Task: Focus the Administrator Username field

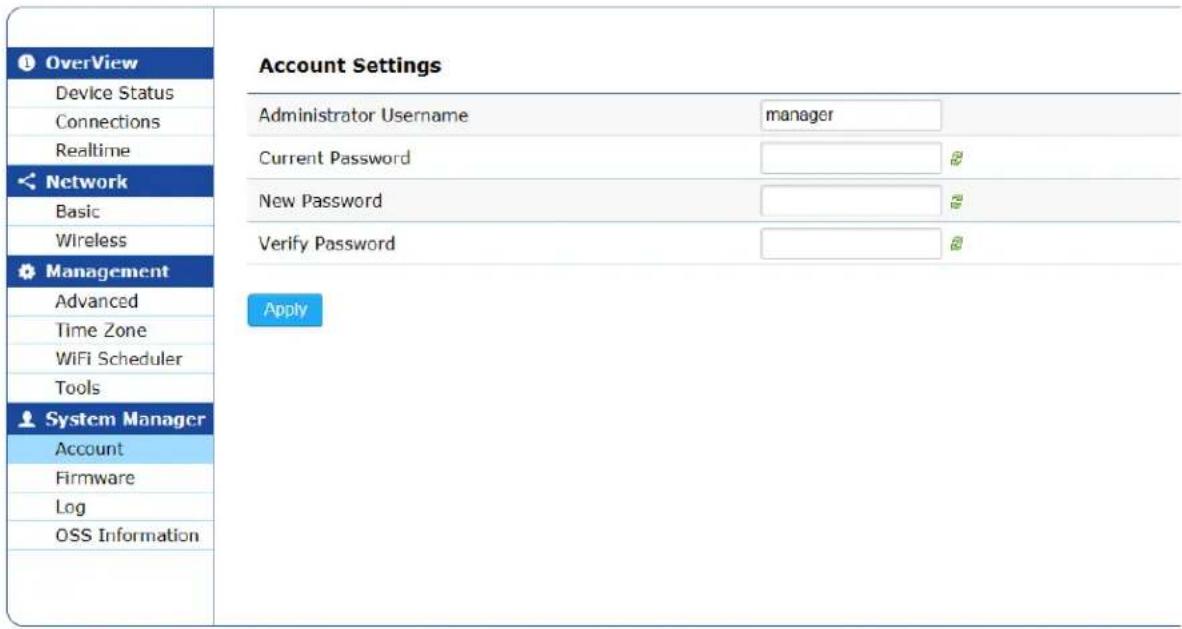Action: [x=851, y=115]
